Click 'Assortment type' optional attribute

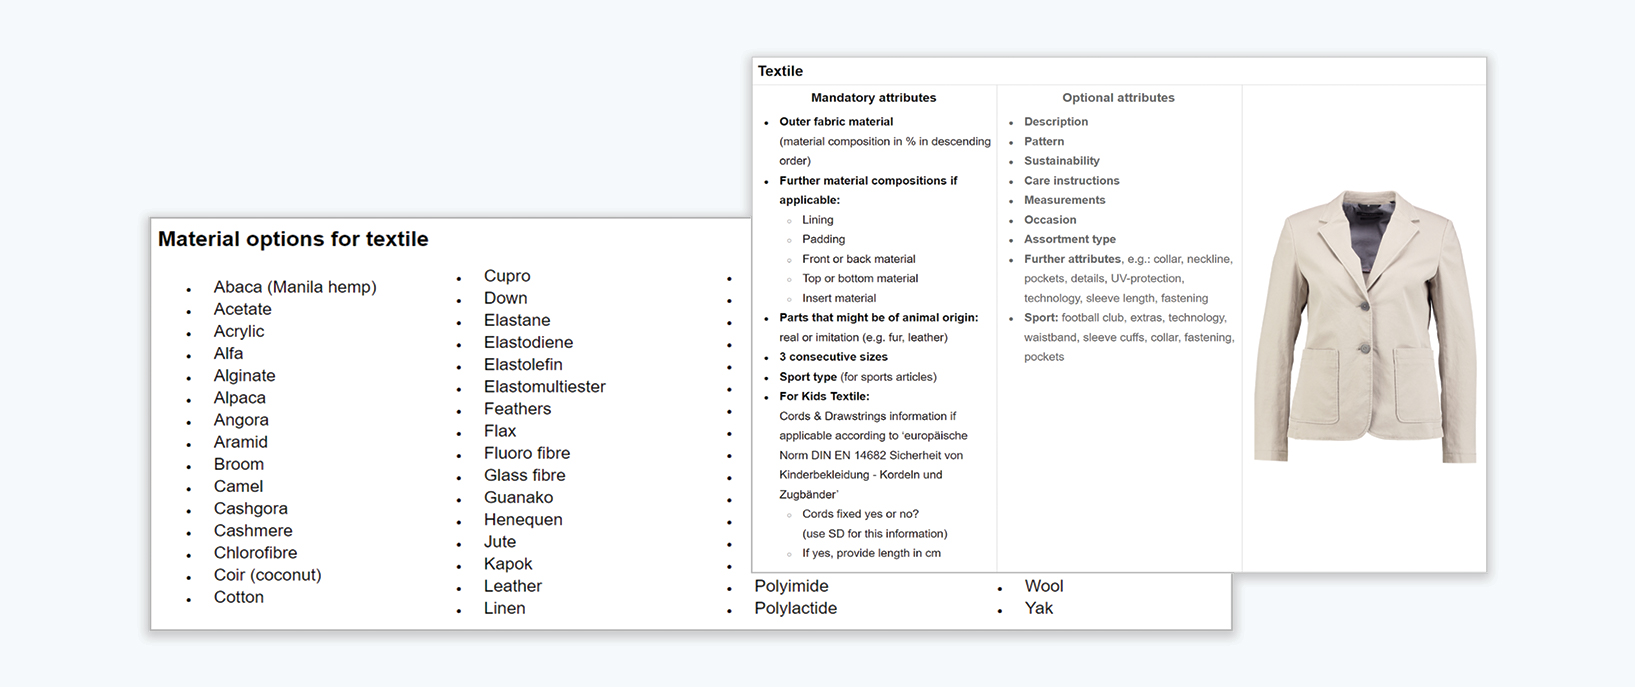[1069, 239]
